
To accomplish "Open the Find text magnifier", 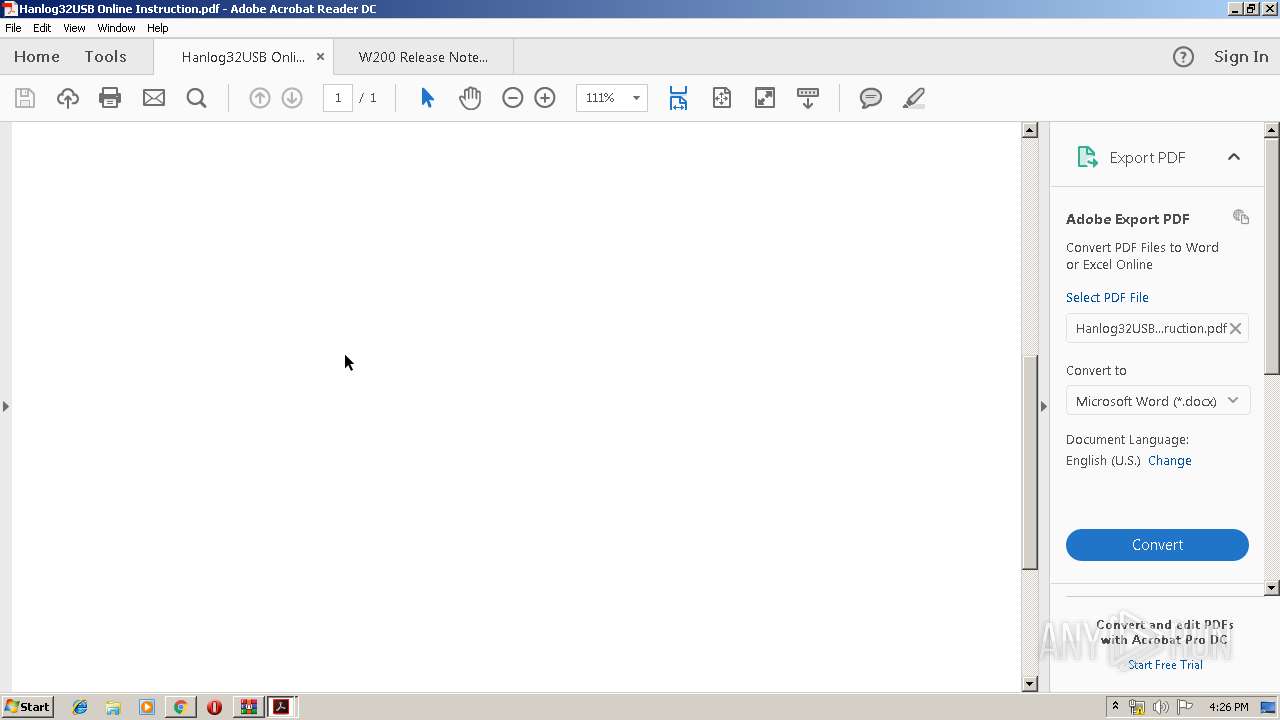I will pyautogui.click(x=196, y=98).
